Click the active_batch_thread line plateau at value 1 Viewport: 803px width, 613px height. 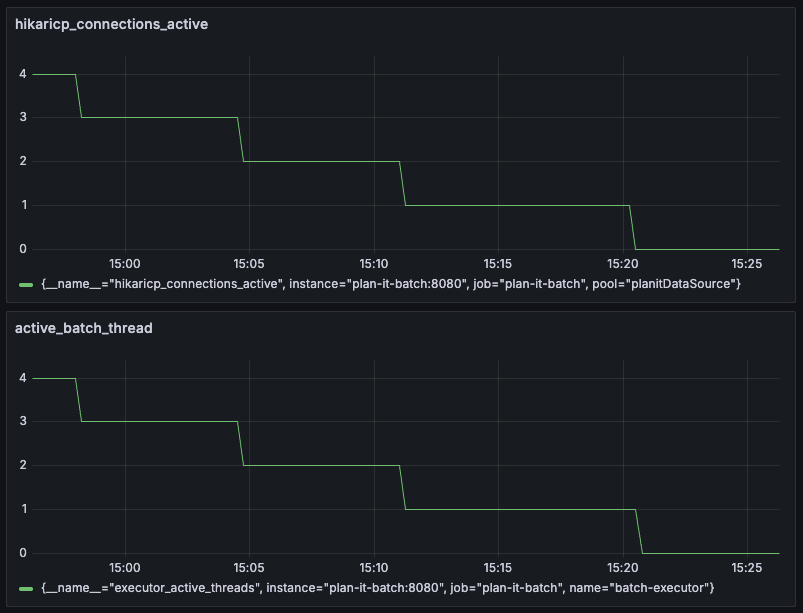coord(520,509)
